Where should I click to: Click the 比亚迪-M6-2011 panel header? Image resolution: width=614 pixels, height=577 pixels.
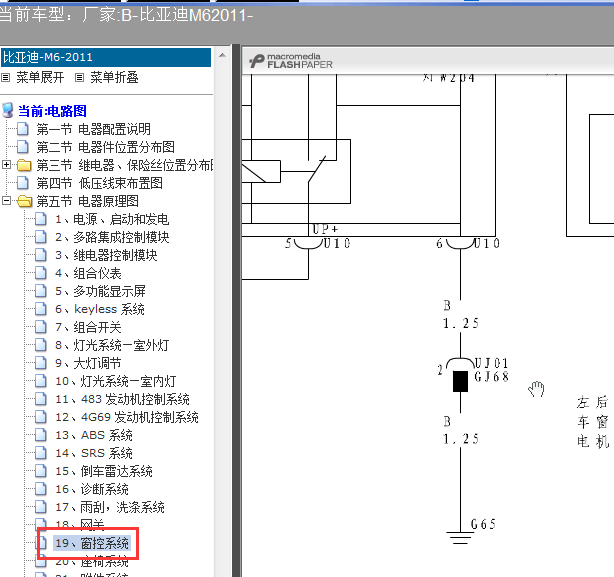click(106, 58)
